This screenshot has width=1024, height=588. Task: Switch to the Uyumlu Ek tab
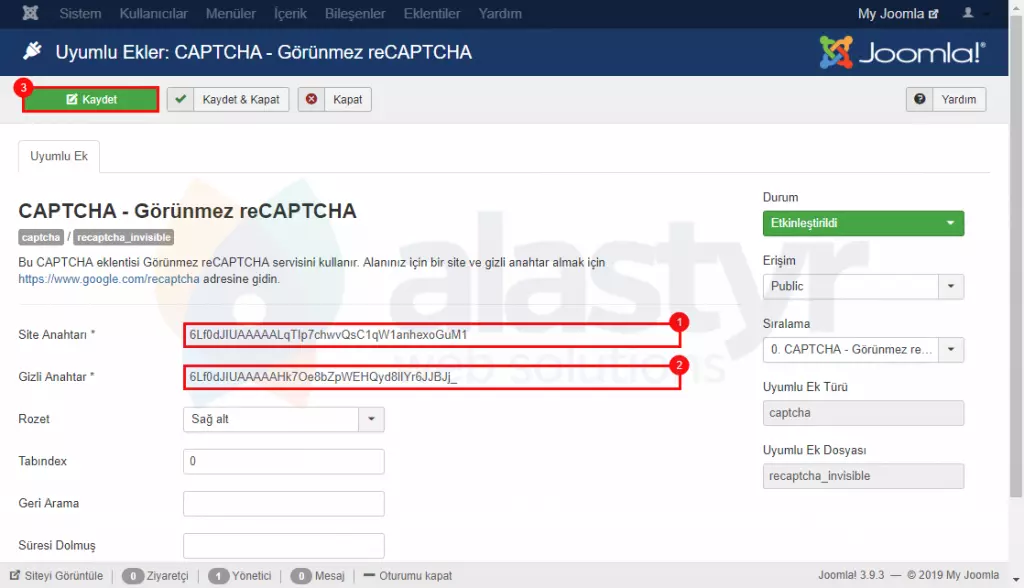(59, 156)
